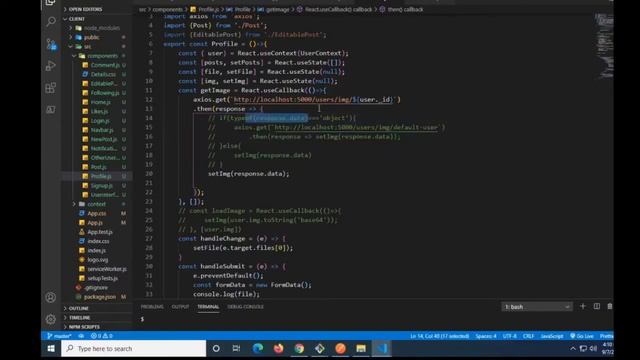Open Navbar.js in the explorer
640x360 pixels.
coord(102,130)
